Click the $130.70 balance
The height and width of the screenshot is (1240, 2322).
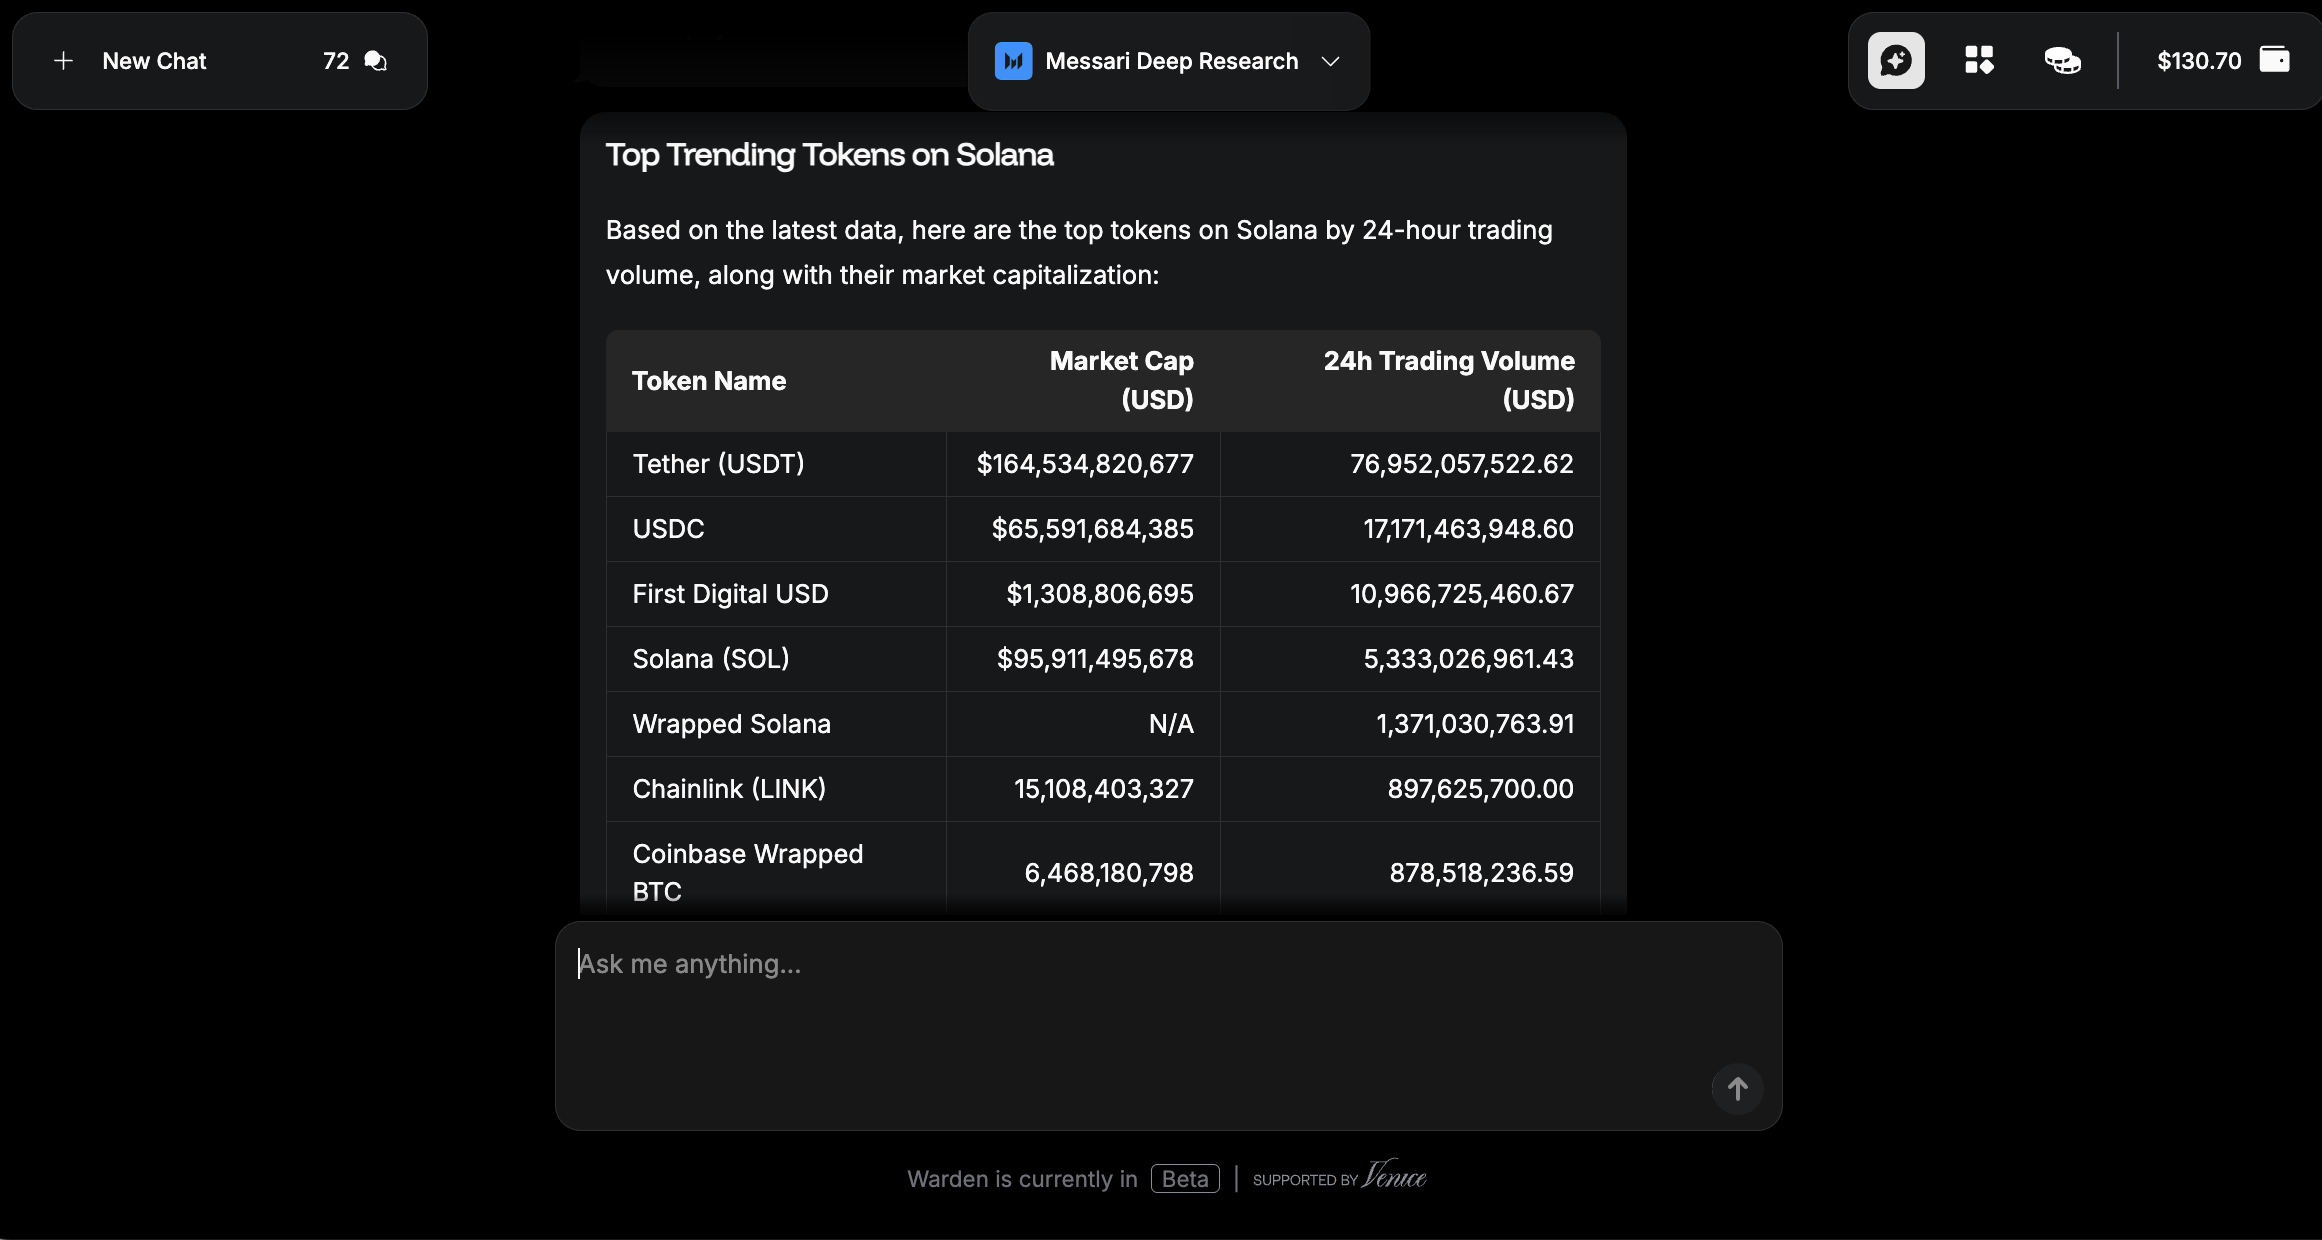(2198, 61)
